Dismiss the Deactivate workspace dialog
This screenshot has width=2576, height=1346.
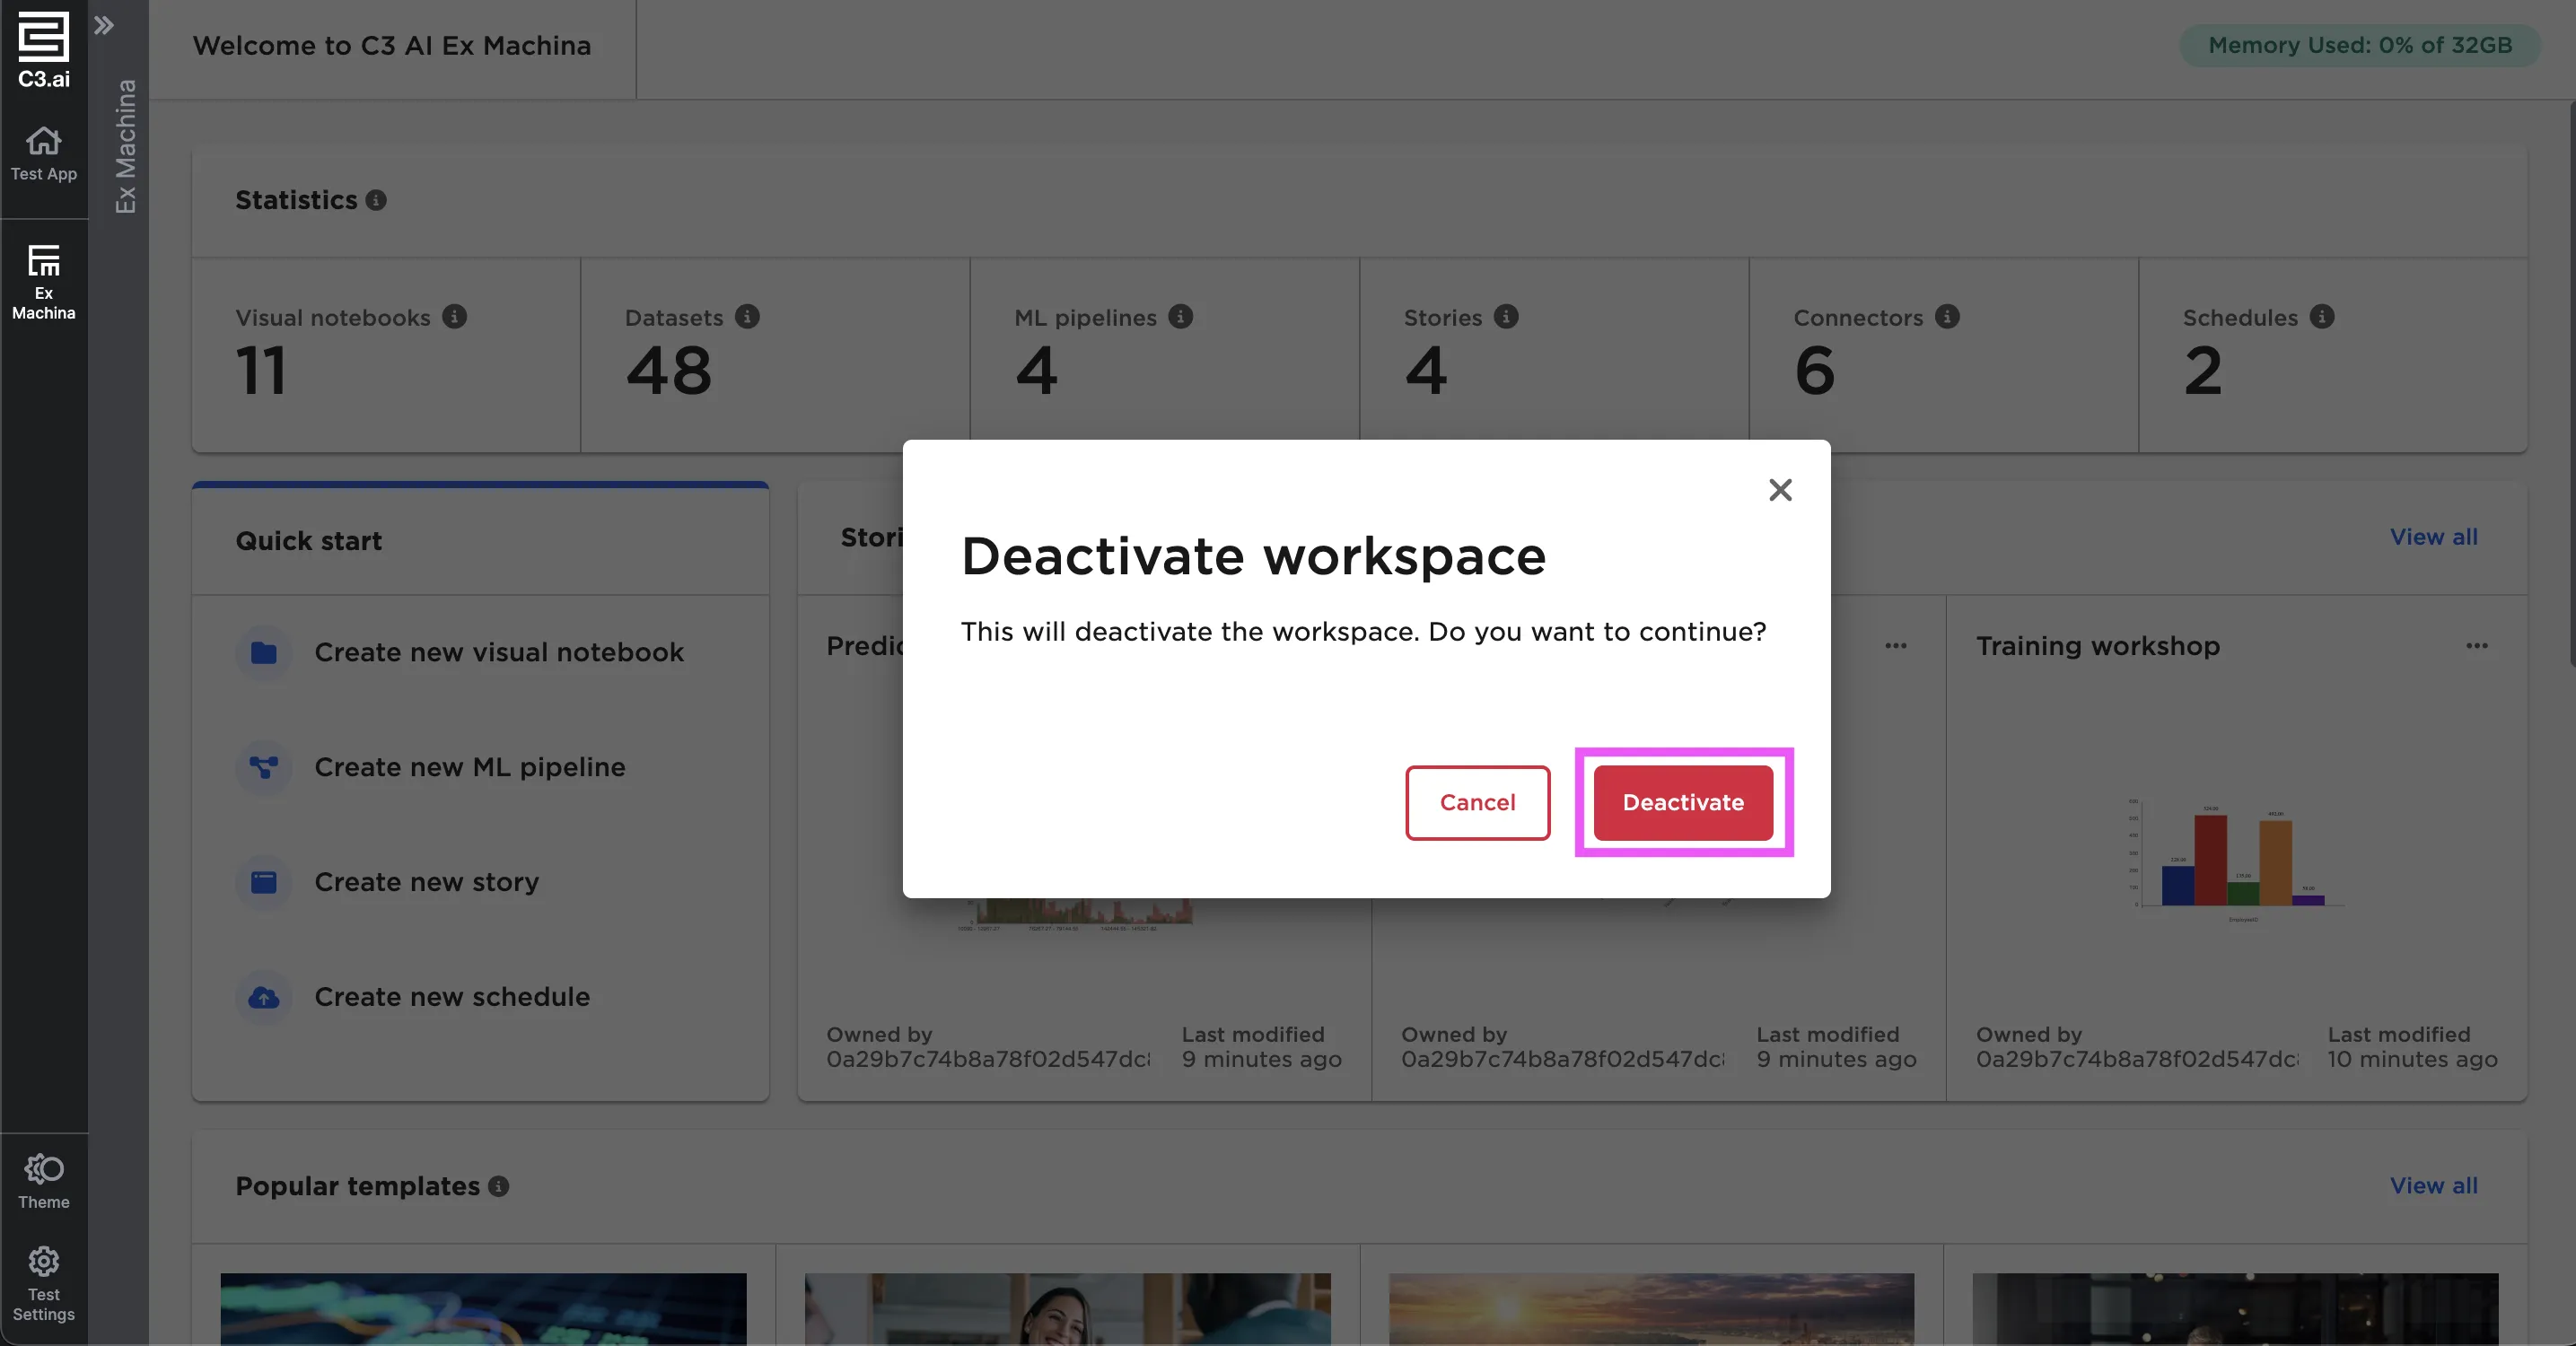coord(1780,489)
